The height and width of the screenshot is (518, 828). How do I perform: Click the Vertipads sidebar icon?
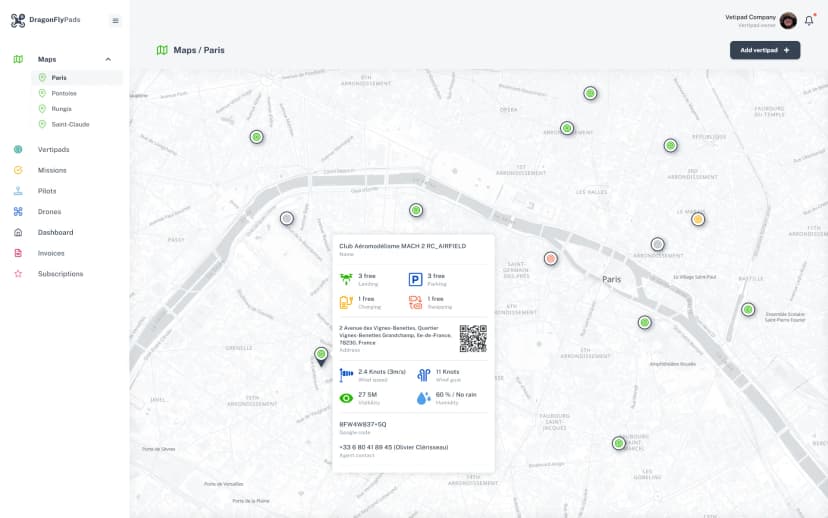[18, 149]
